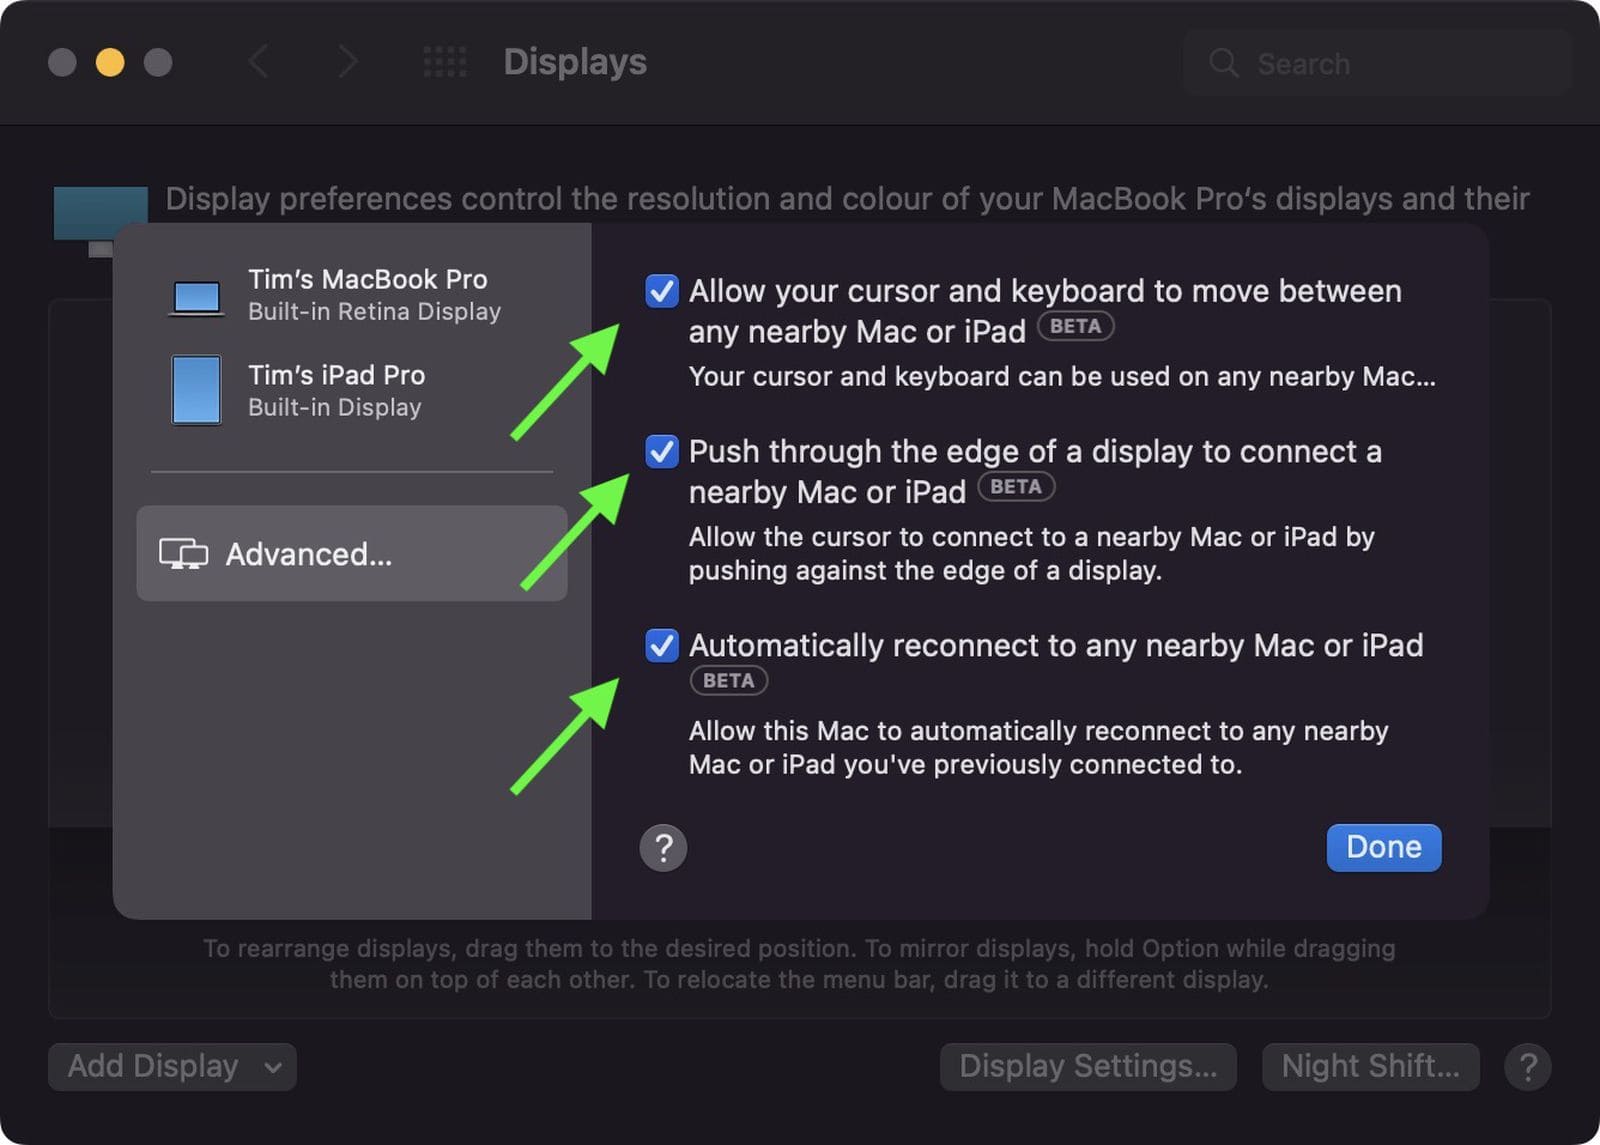The width and height of the screenshot is (1600, 1145).
Task: Click the BETA badge after "Mac or iPad" cursor option
Action: [1075, 326]
